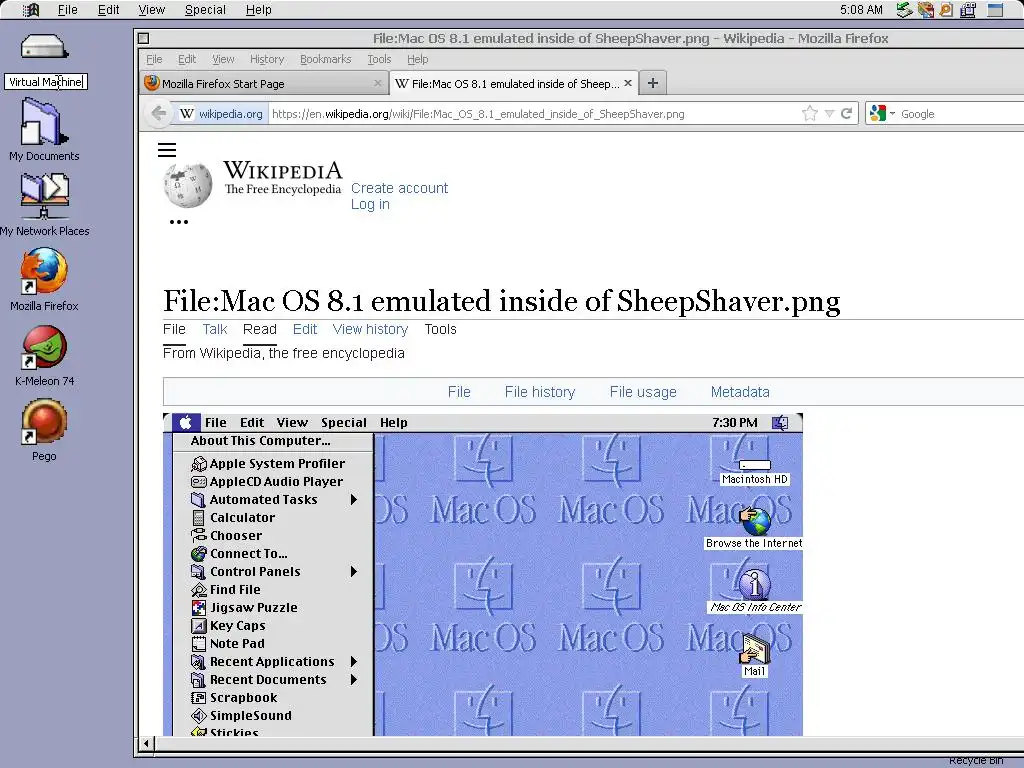The width and height of the screenshot is (1024, 768).
Task: Click the Firefox Edit menu
Action: click(187, 59)
